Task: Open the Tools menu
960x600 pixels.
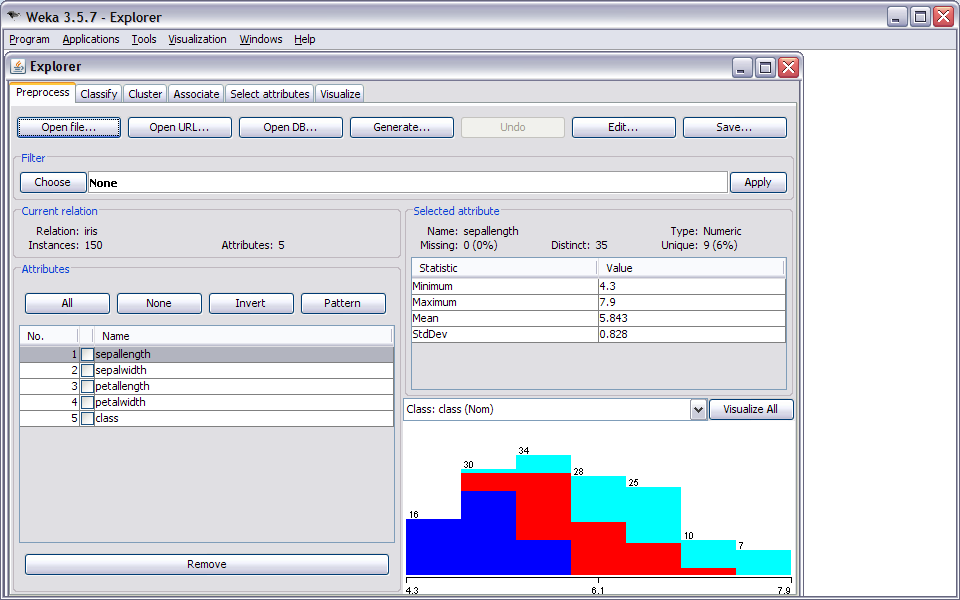Action: point(144,39)
